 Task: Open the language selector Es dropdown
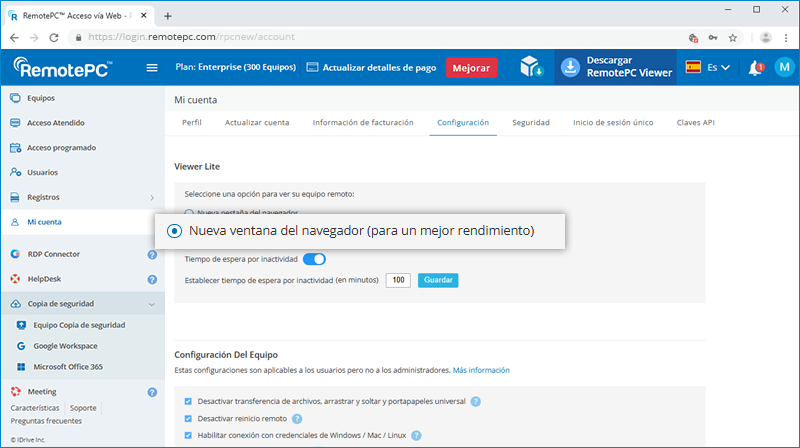tap(708, 68)
